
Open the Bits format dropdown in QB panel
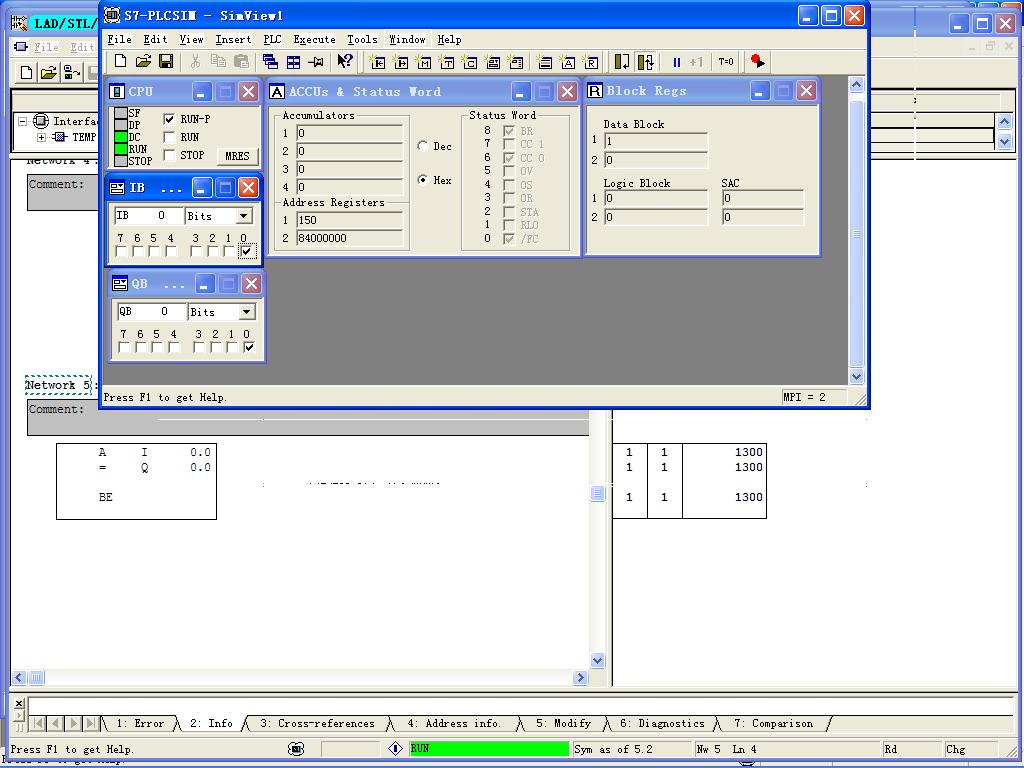tap(246, 312)
